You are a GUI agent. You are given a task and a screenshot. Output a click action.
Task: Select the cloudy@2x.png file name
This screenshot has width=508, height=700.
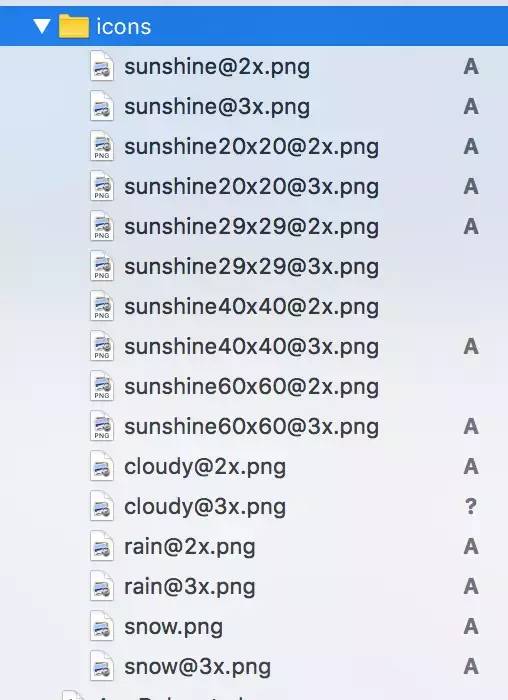[x=205, y=468]
